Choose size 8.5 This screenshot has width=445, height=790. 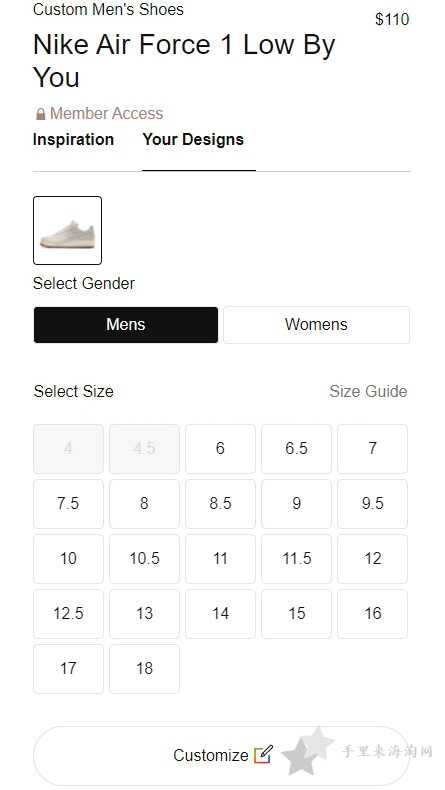[220, 503]
